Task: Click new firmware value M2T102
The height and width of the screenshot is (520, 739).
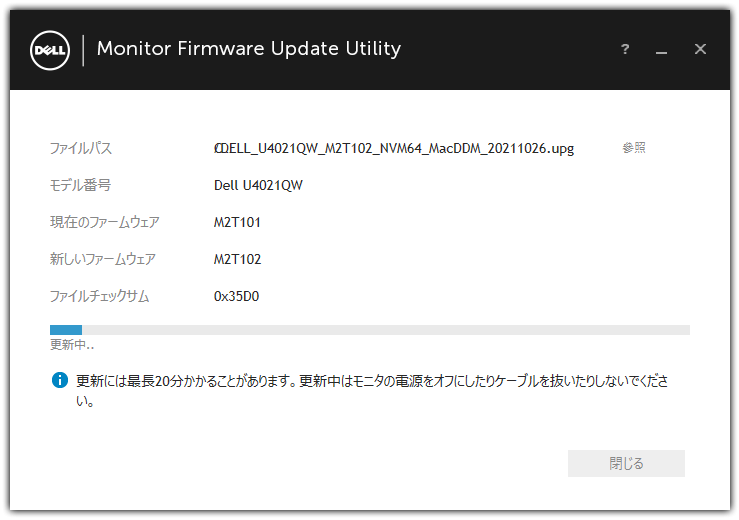Action: click(237, 259)
